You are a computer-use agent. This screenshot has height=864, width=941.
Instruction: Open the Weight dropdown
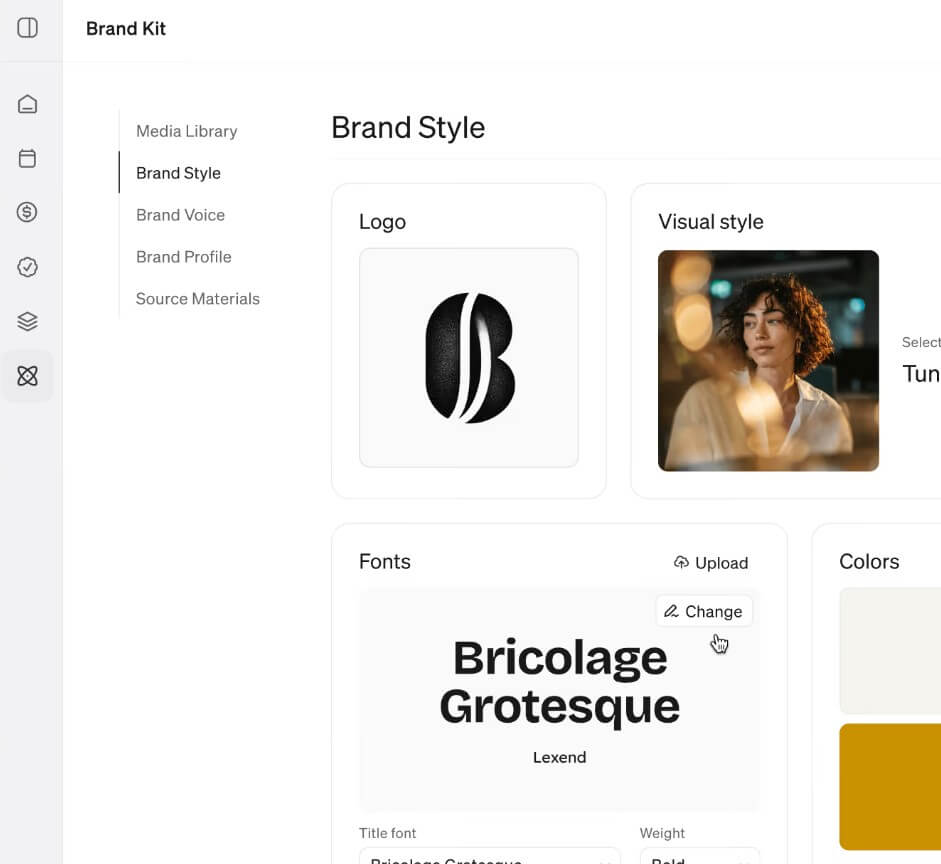point(700,856)
